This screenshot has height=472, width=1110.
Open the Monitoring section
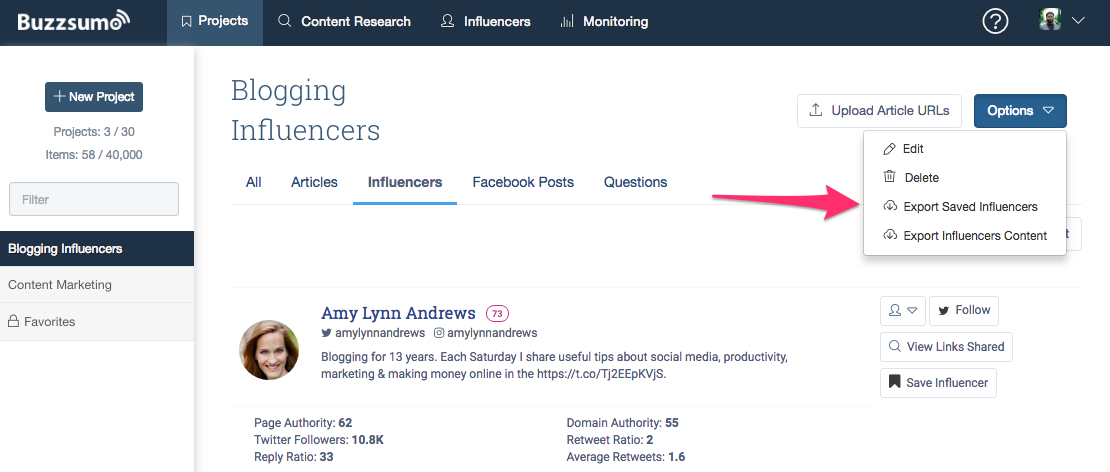pos(603,21)
